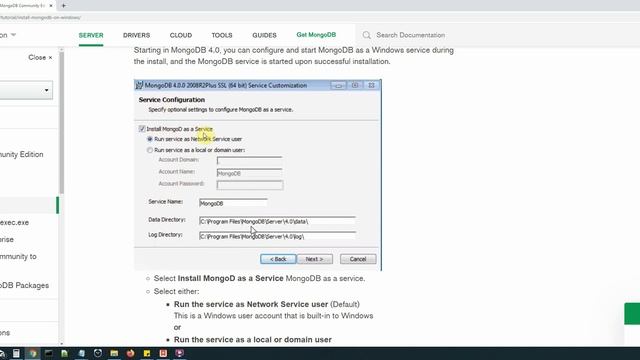Open sidebar item ending 'DB Packages'
640x360 pixels.
(24, 285)
